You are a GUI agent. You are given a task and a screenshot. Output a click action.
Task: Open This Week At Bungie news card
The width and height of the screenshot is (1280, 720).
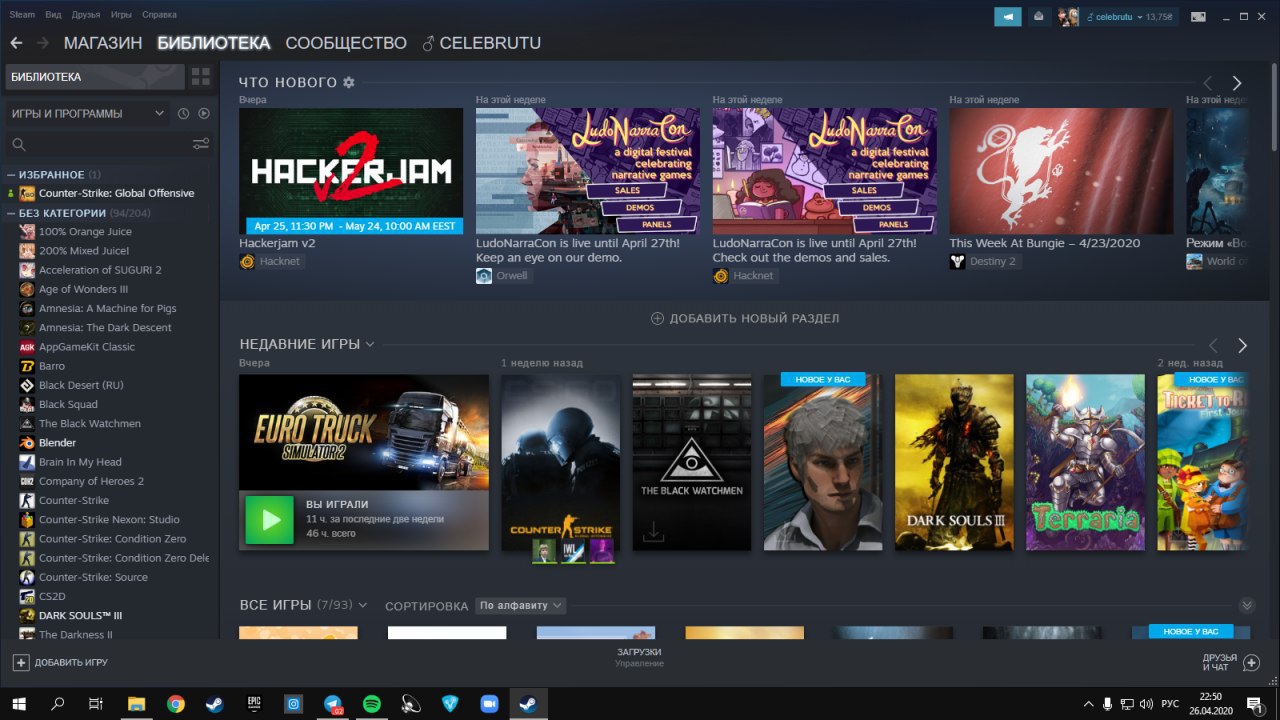1061,171
